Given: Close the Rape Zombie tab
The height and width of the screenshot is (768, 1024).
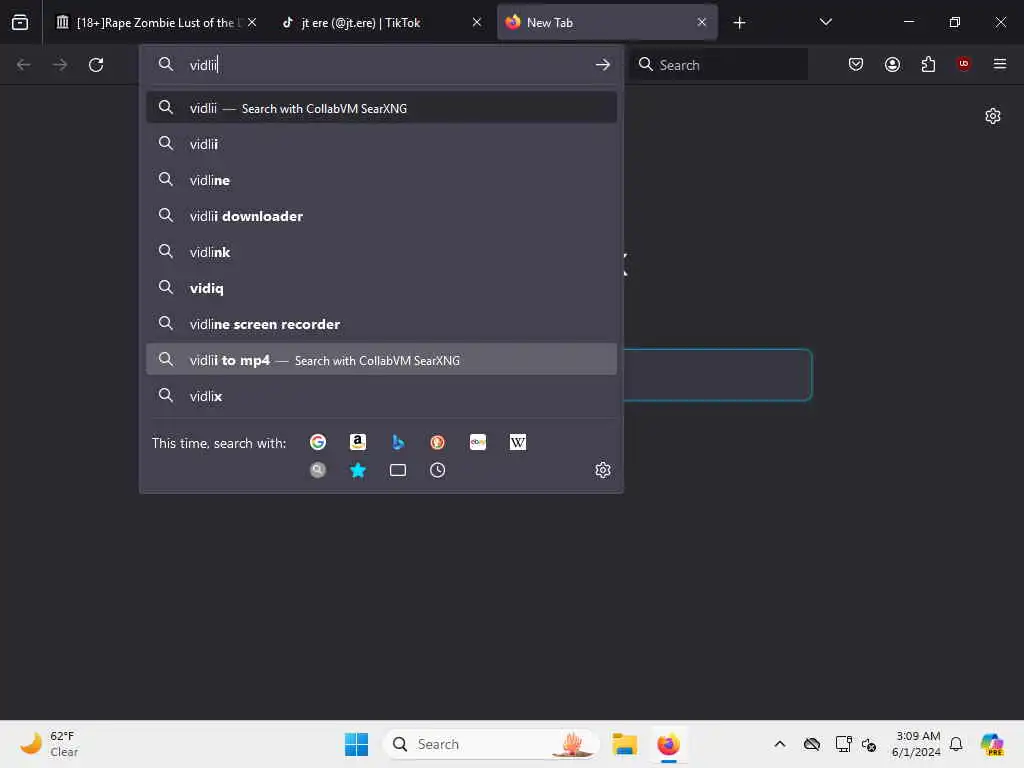Looking at the screenshot, I should click(x=252, y=22).
